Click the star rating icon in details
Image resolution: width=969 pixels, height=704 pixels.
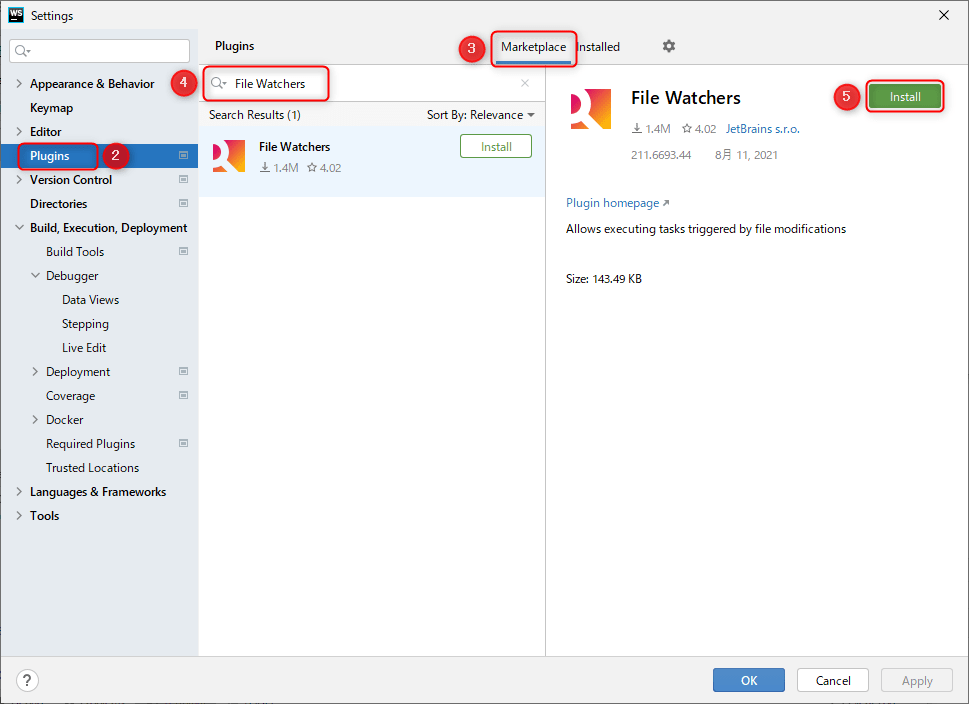[x=687, y=129]
